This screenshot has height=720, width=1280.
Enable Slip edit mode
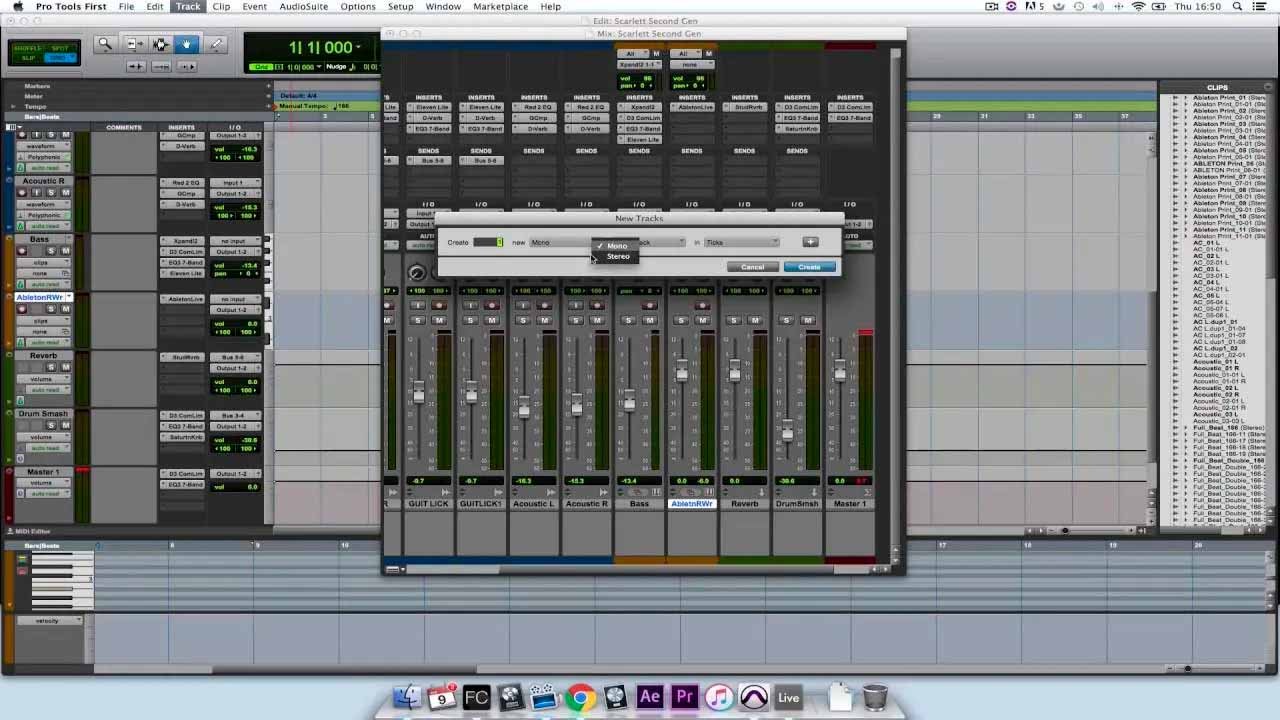[x=29, y=58]
